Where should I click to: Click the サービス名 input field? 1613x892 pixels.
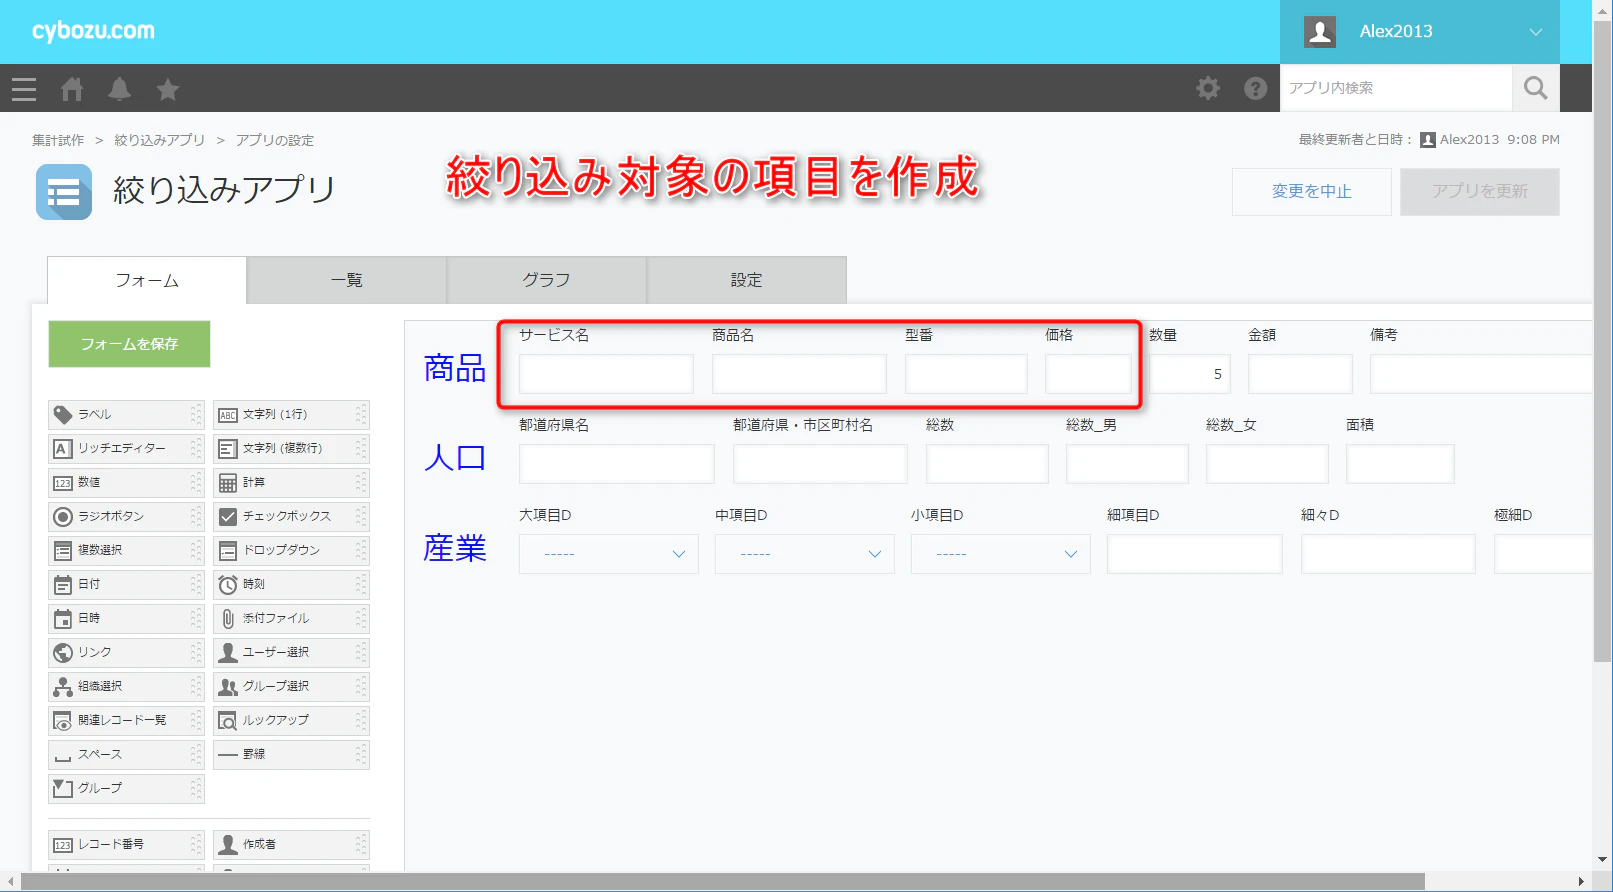pos(606,374)
